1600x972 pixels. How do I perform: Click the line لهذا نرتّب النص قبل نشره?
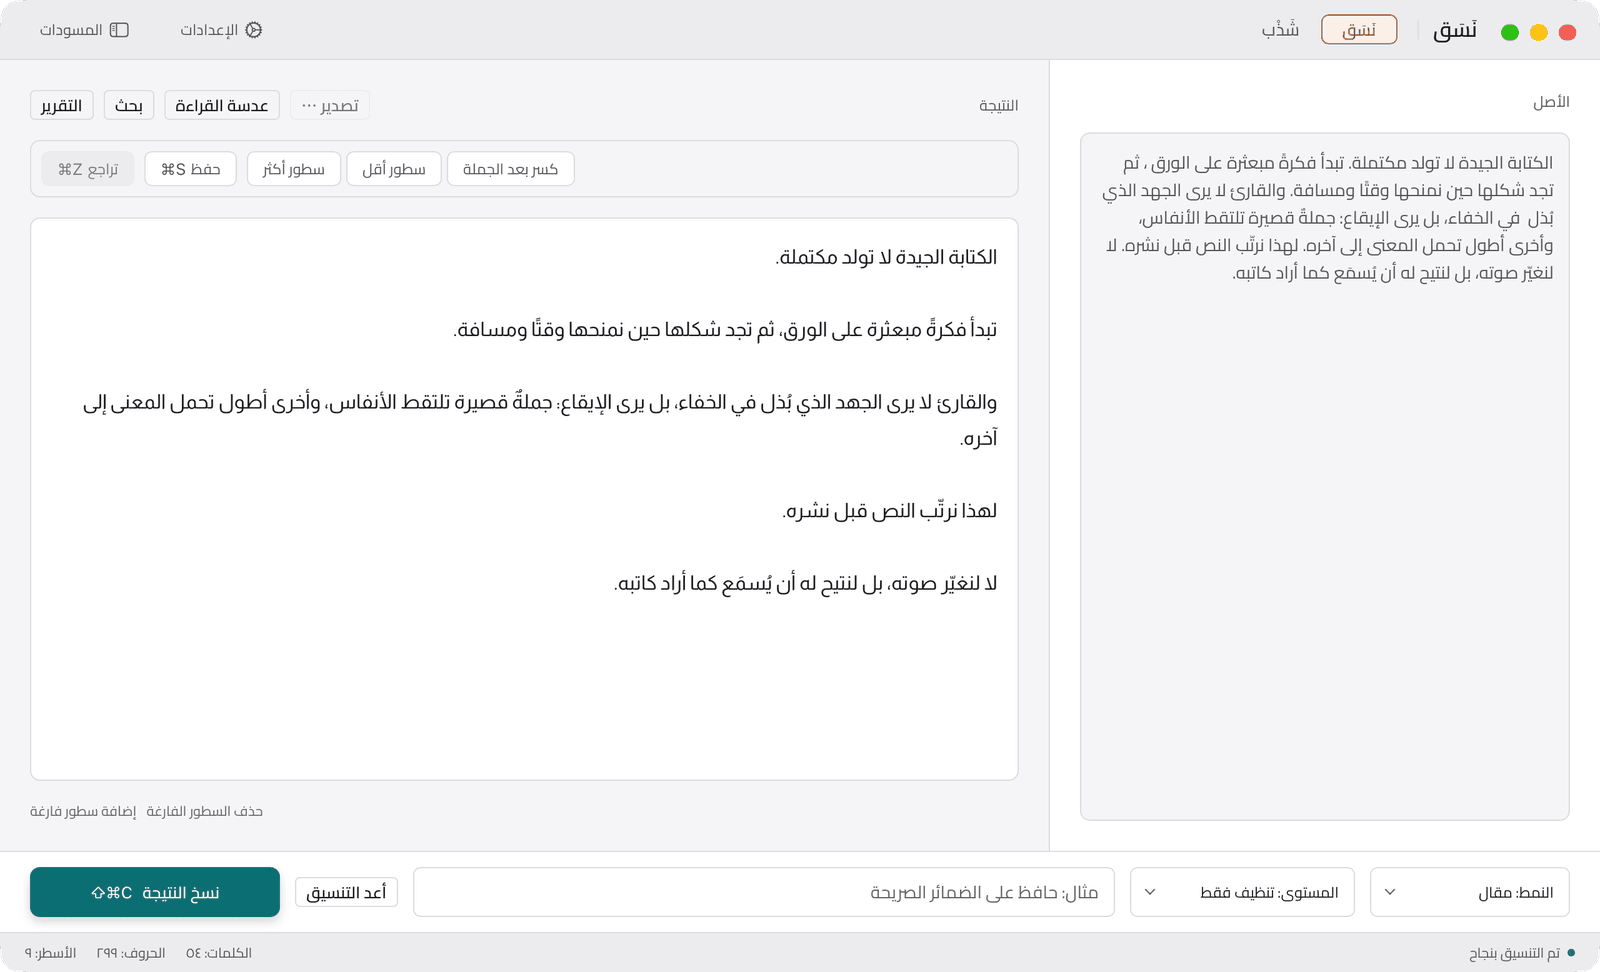click(x=889, y=511)
